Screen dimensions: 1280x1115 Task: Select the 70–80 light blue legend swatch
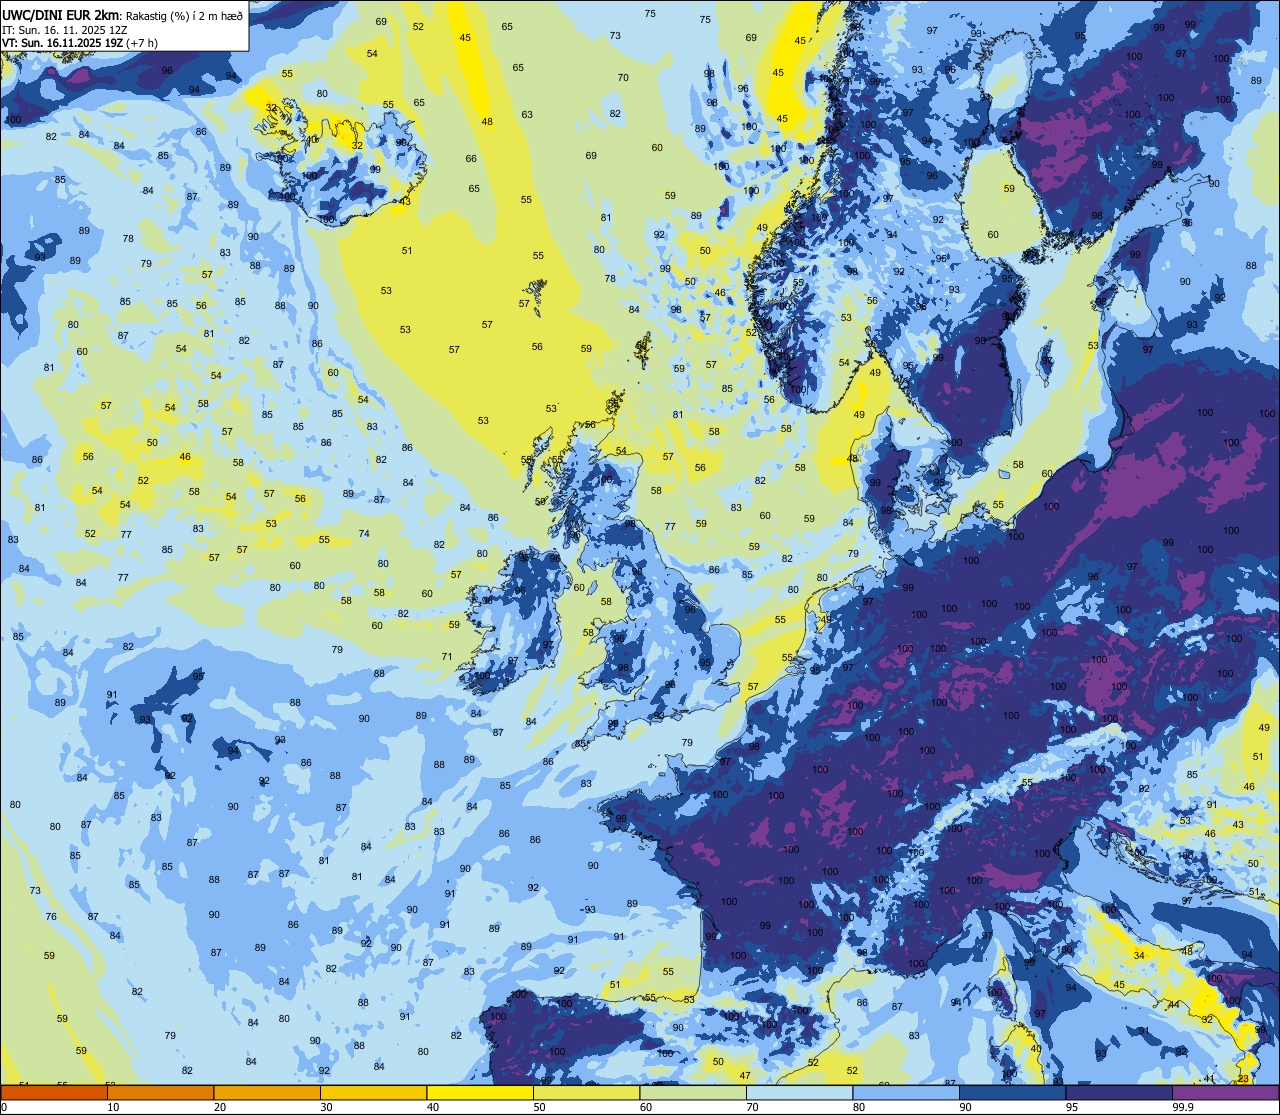(799, 1092)
